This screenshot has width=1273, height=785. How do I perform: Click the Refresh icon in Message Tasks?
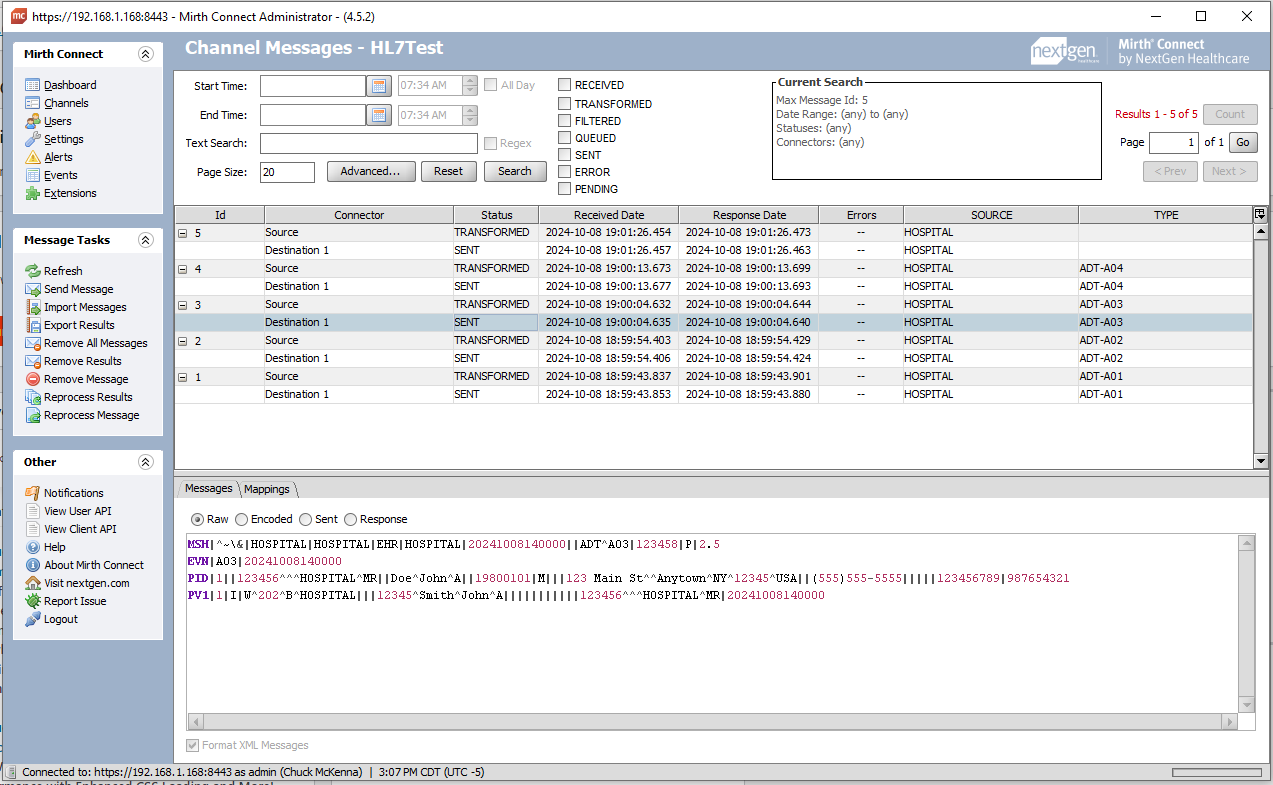pyautogui.click(x=33, y=271)
